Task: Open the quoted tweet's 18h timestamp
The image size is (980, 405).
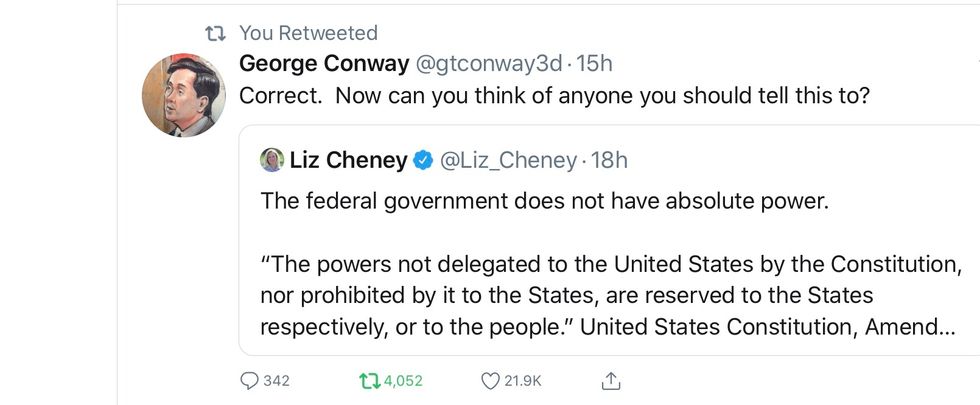Action: tap(609, 160)
